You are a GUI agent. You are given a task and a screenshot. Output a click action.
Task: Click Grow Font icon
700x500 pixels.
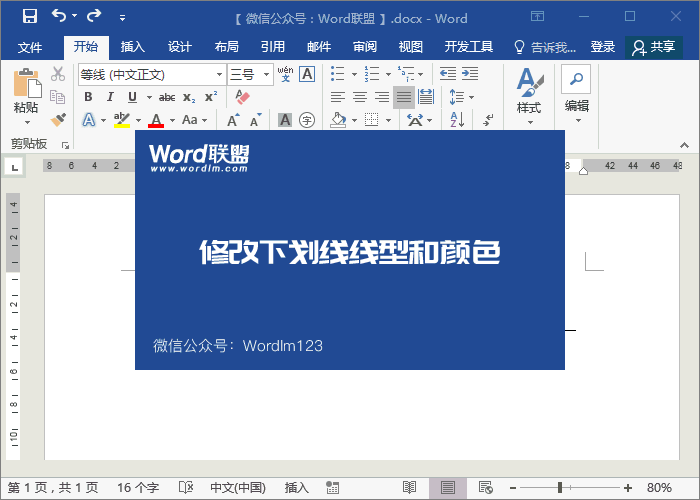[x=233, y=120]
